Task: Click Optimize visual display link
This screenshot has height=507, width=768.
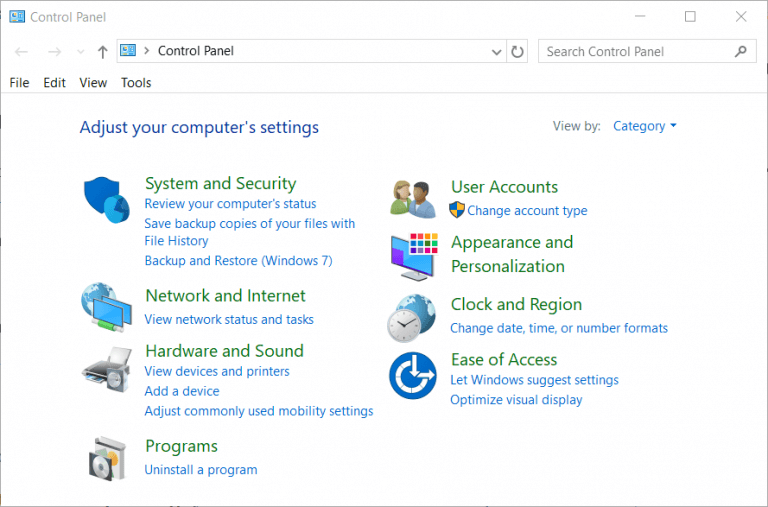Action: click(x=516, y=400)
